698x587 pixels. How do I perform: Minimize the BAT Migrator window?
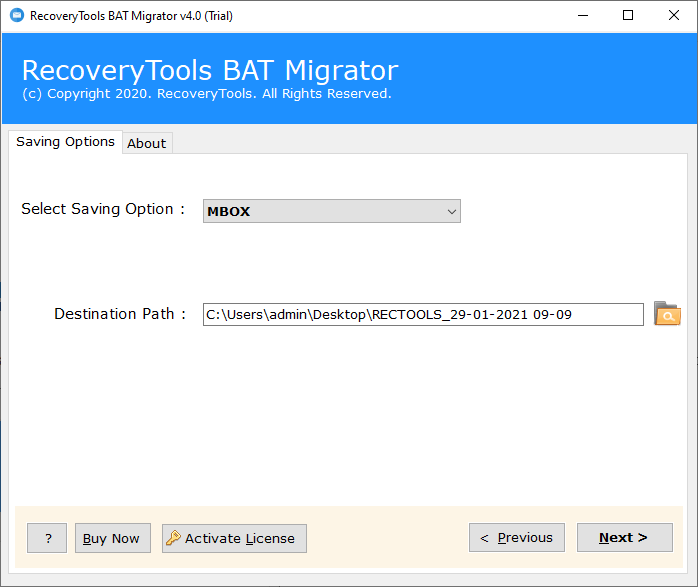(583, 16)
